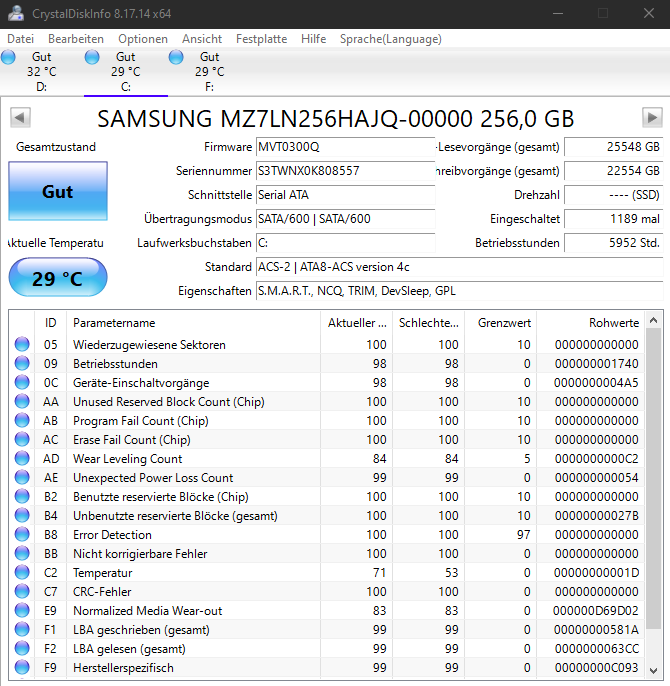This screenshot has width=670, height=686.
Task: Click the SAMSUNG MZ7LN256HAJQ model title
Action: (336, 119)
